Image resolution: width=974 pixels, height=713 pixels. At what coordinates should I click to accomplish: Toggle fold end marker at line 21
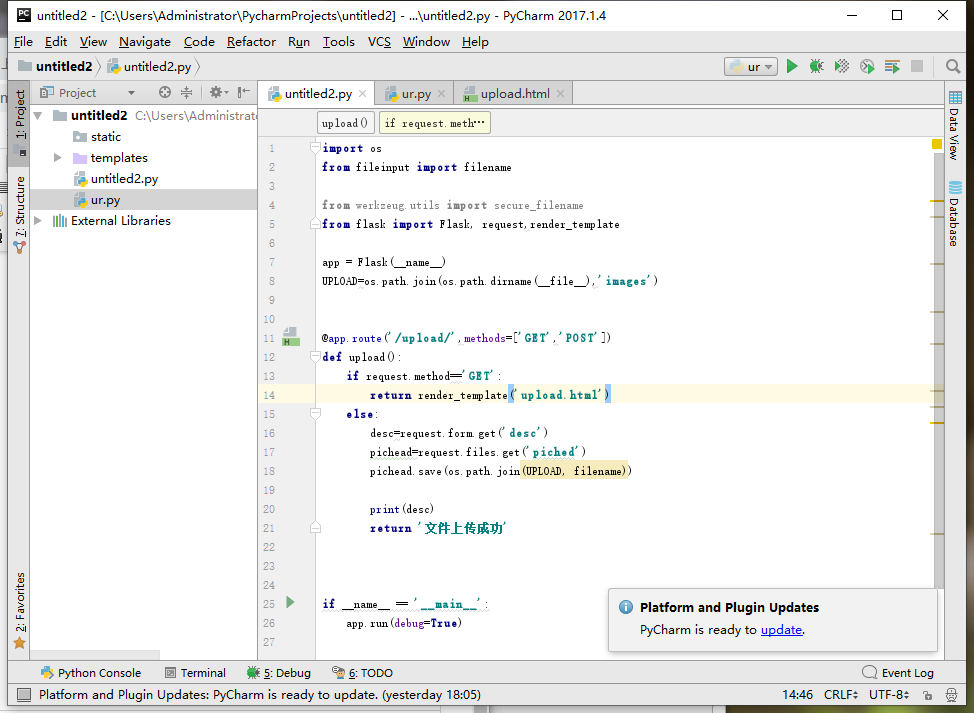click(316, 527)
